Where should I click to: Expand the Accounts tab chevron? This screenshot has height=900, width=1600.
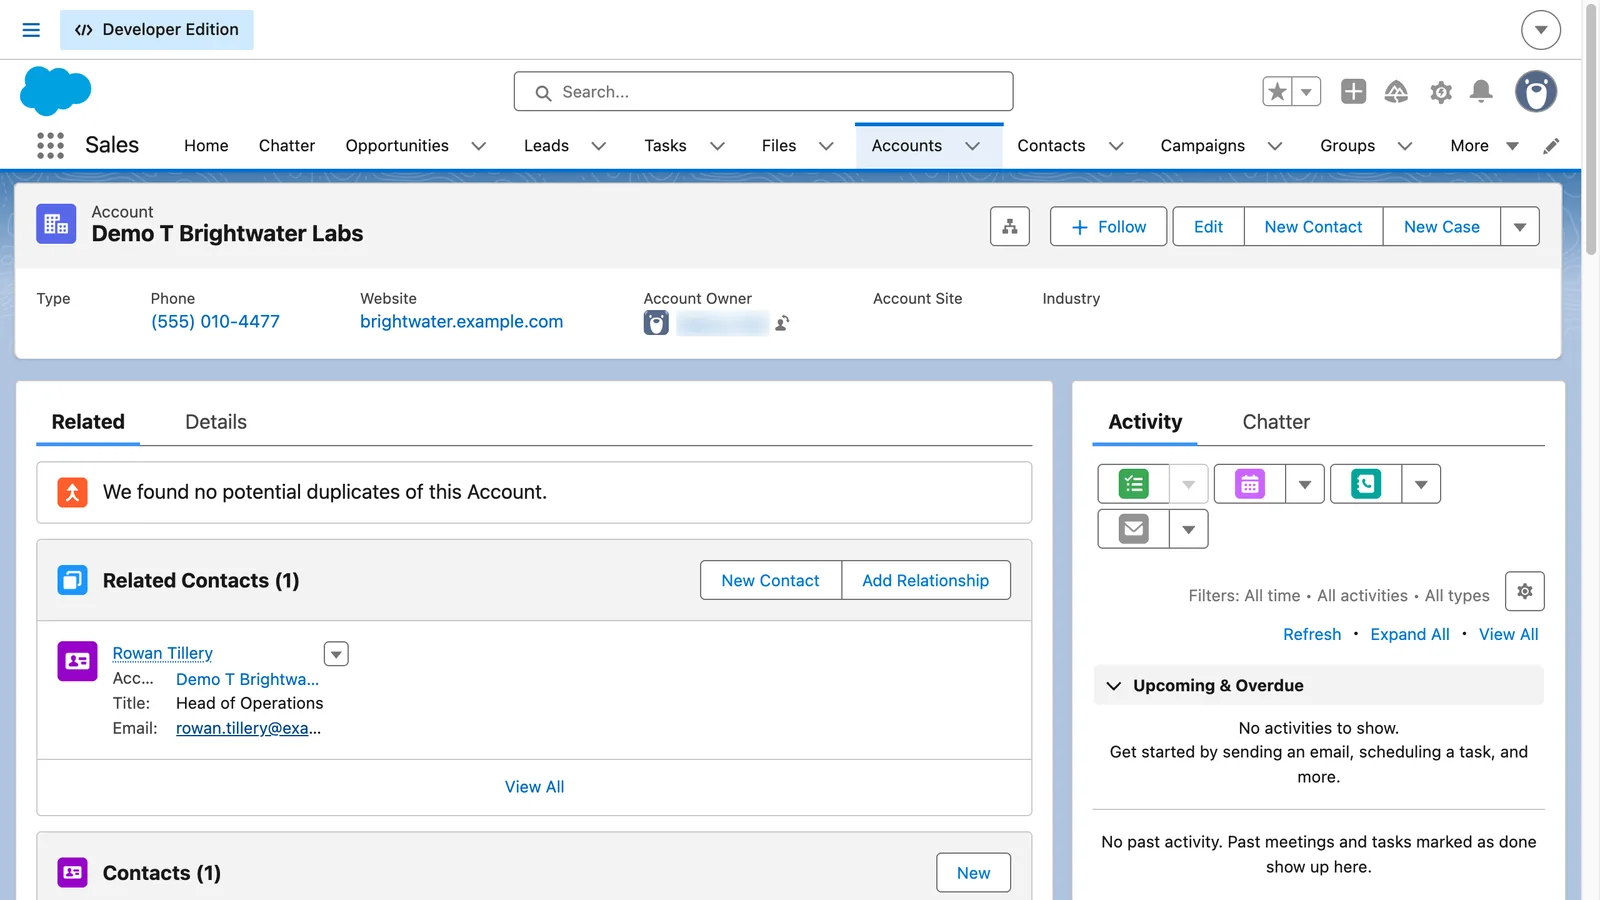(972, 146)
